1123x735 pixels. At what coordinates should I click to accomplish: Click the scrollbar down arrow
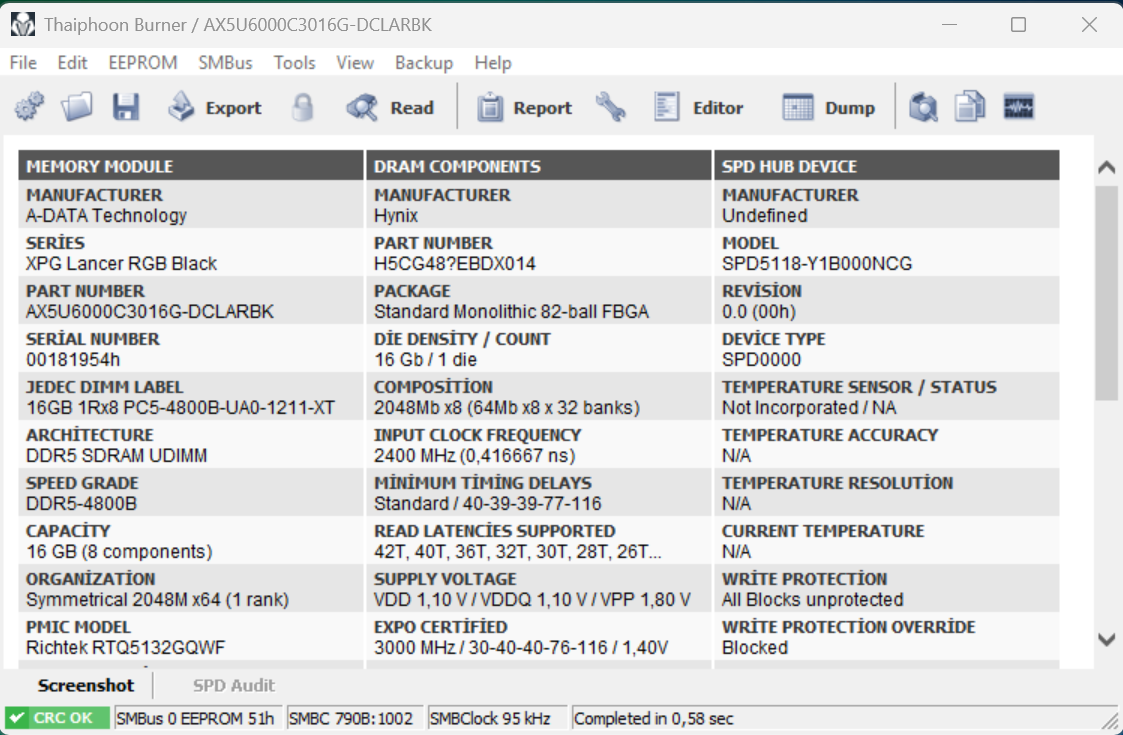tap(1107, 639)
